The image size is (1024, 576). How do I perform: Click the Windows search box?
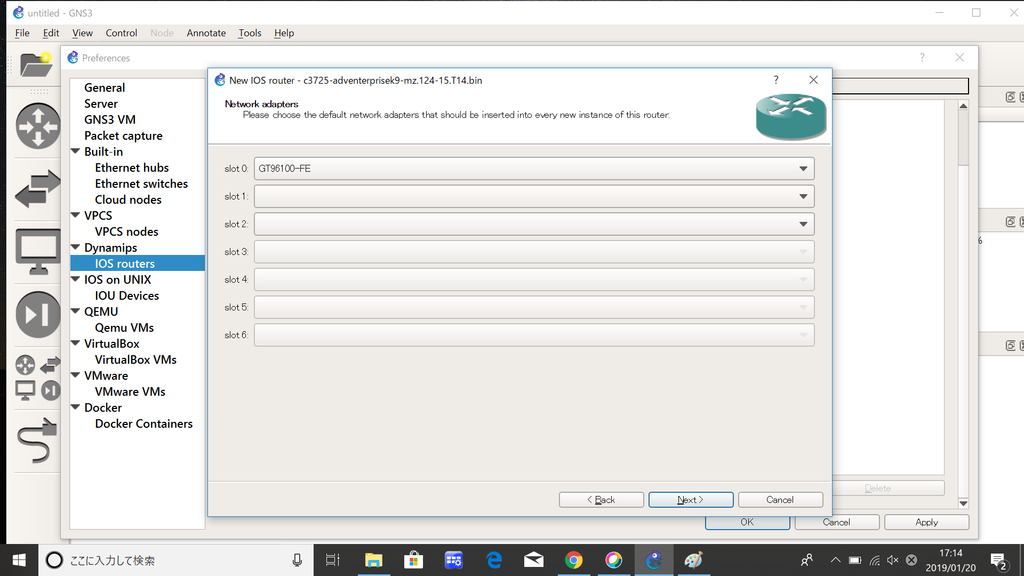176,560
